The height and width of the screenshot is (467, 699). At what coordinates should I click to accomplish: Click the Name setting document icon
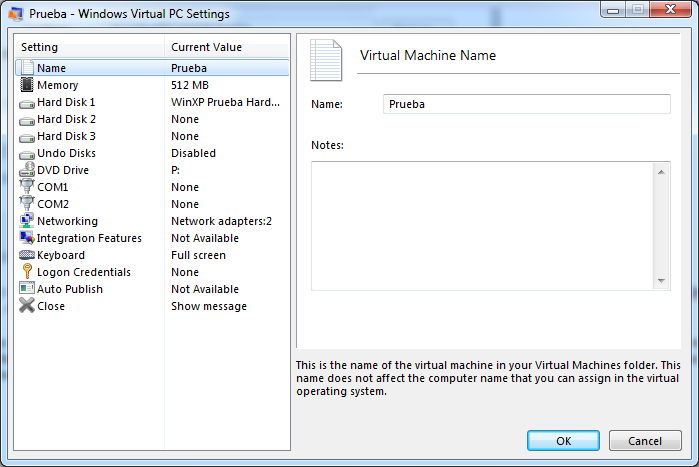[27, 68]
